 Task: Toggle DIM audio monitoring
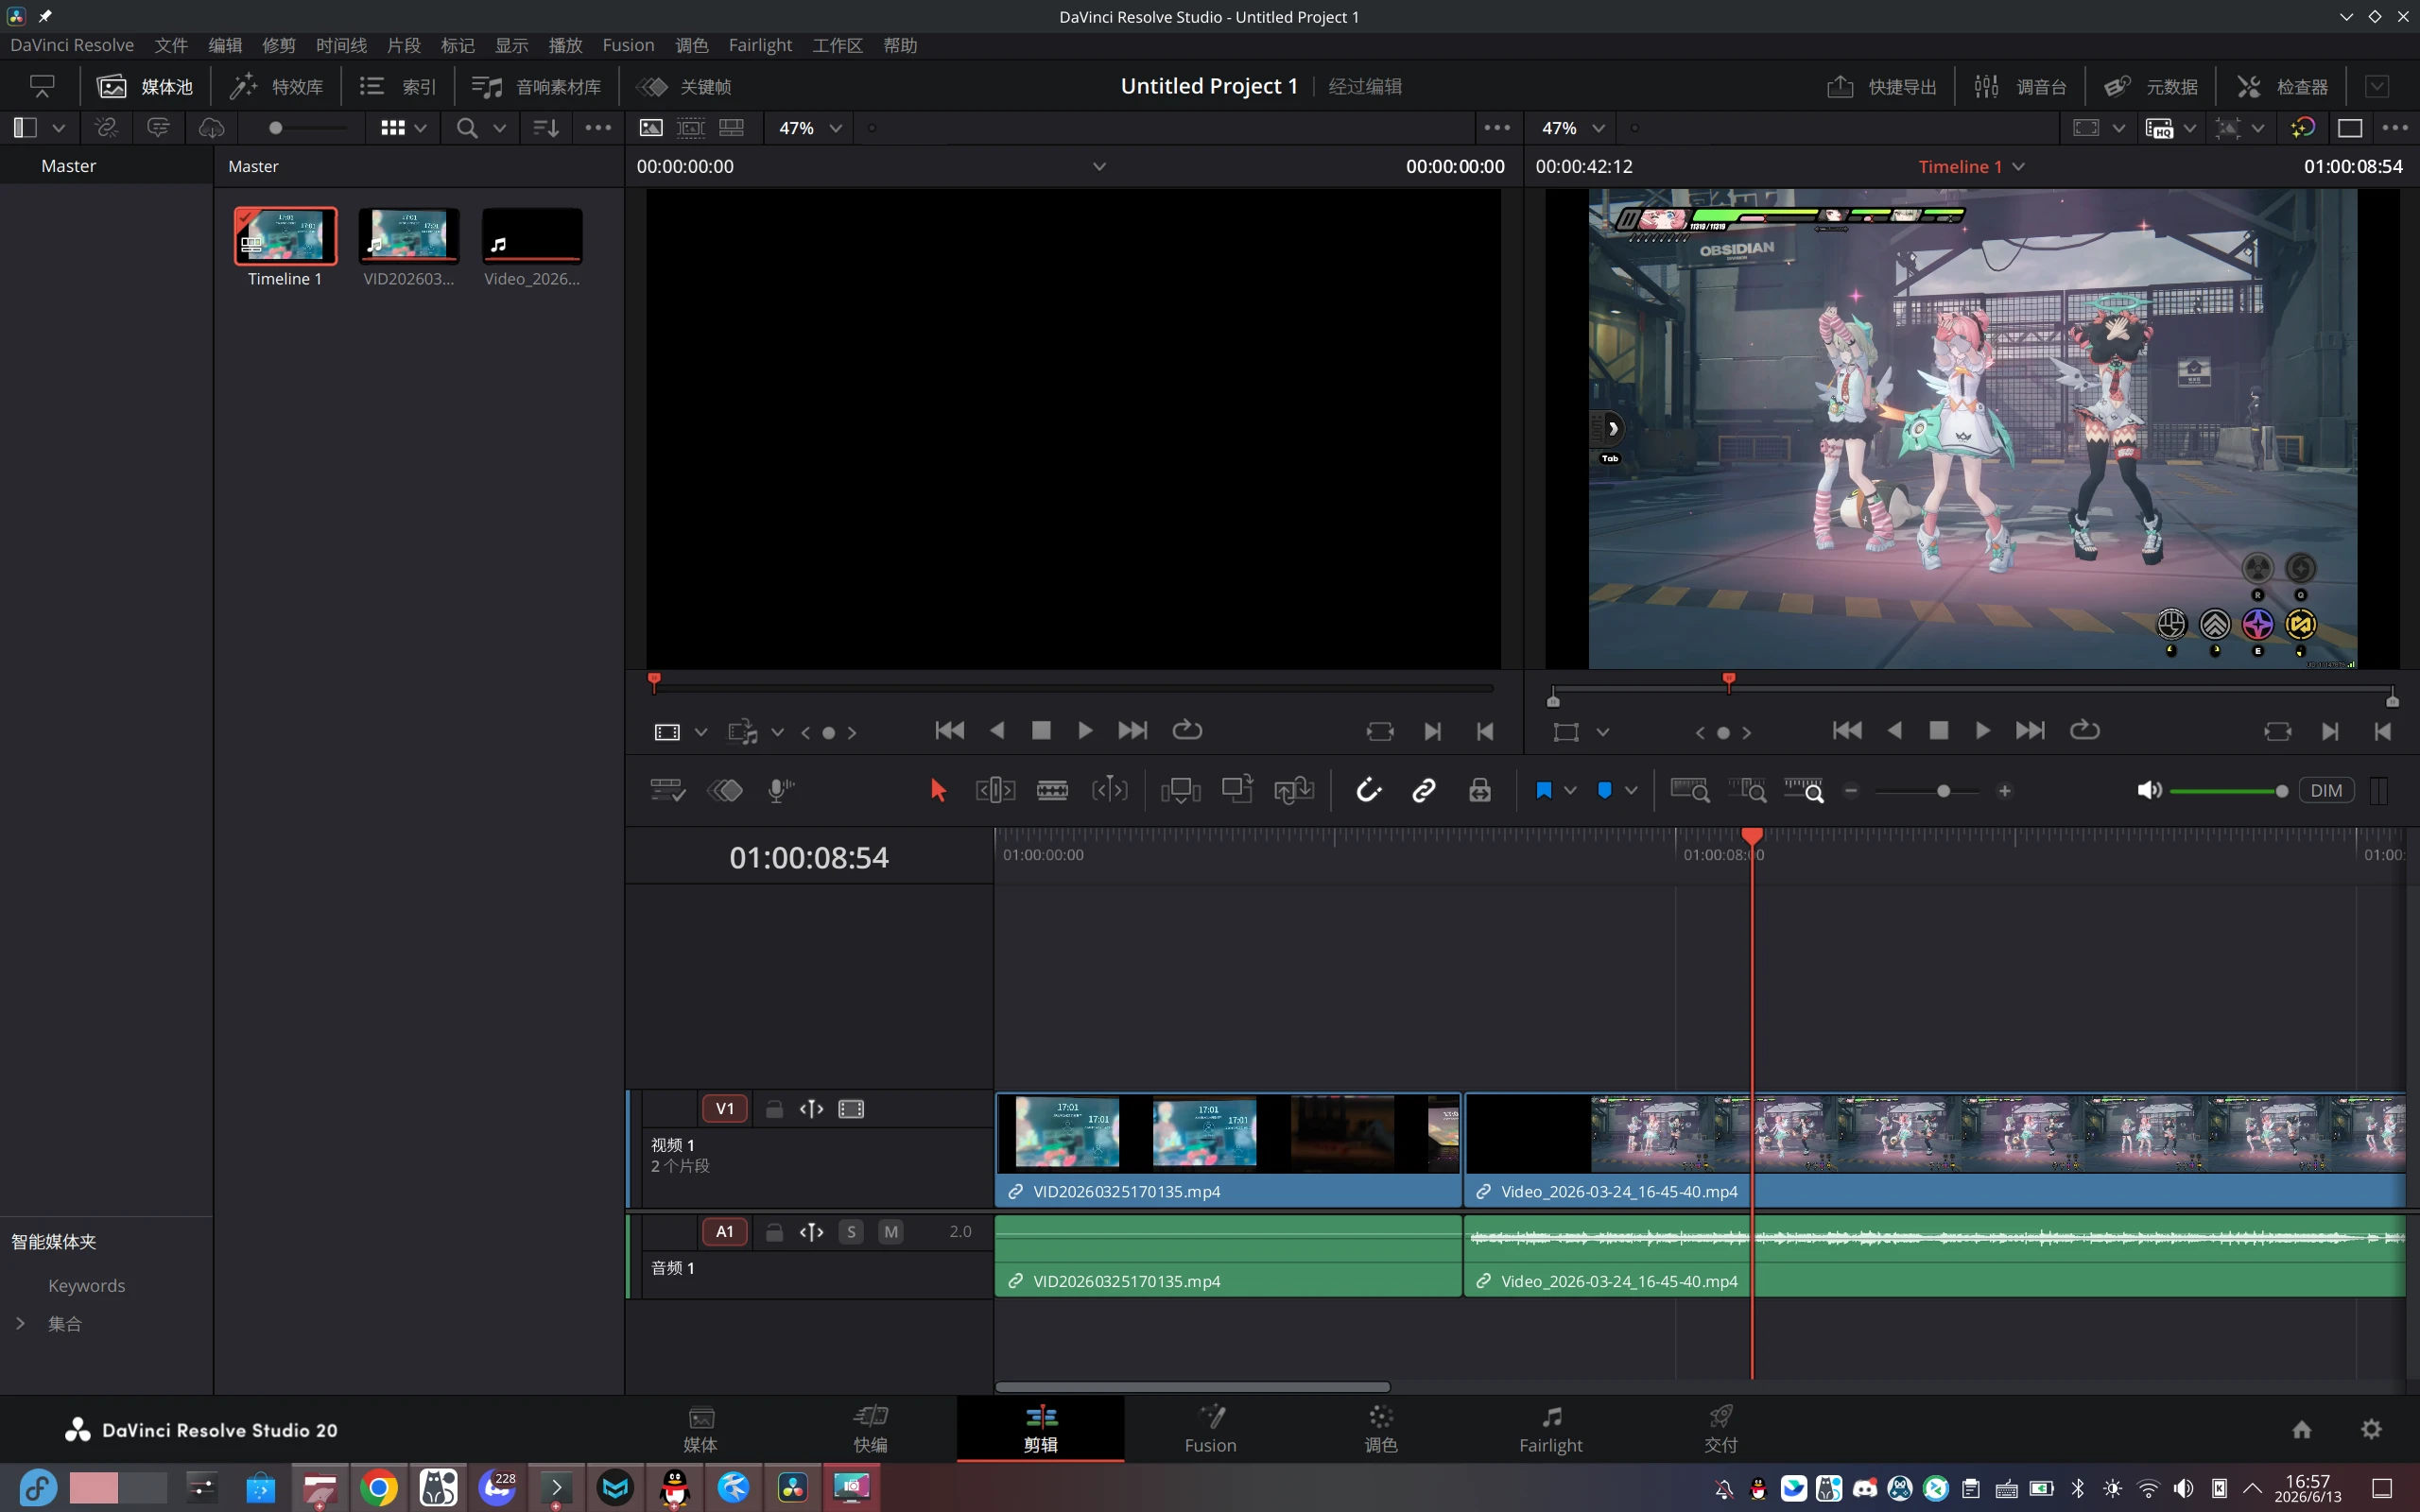[2326, 790]
